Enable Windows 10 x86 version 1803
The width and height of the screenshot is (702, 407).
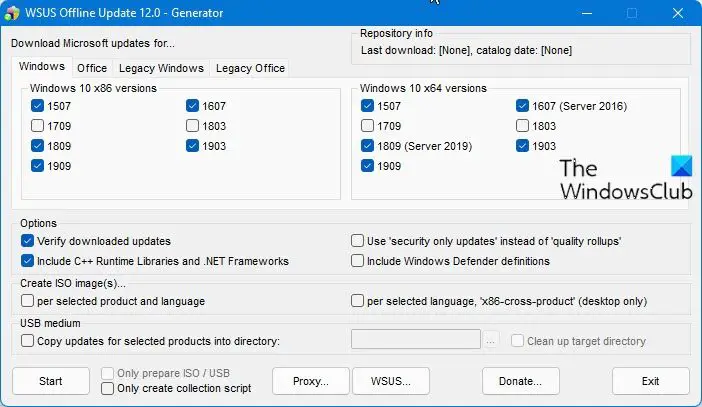pyautogui.click(x=192, y=125)
